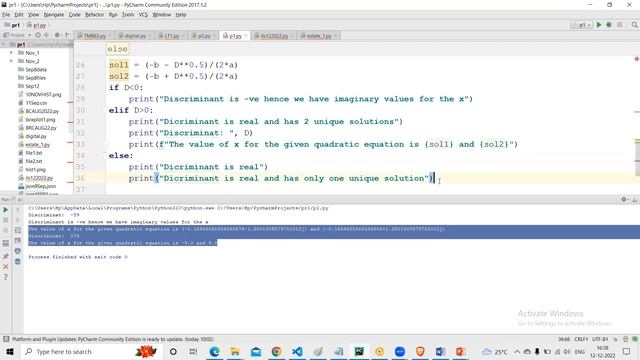Open Run panel settings gear

(624, 199)
